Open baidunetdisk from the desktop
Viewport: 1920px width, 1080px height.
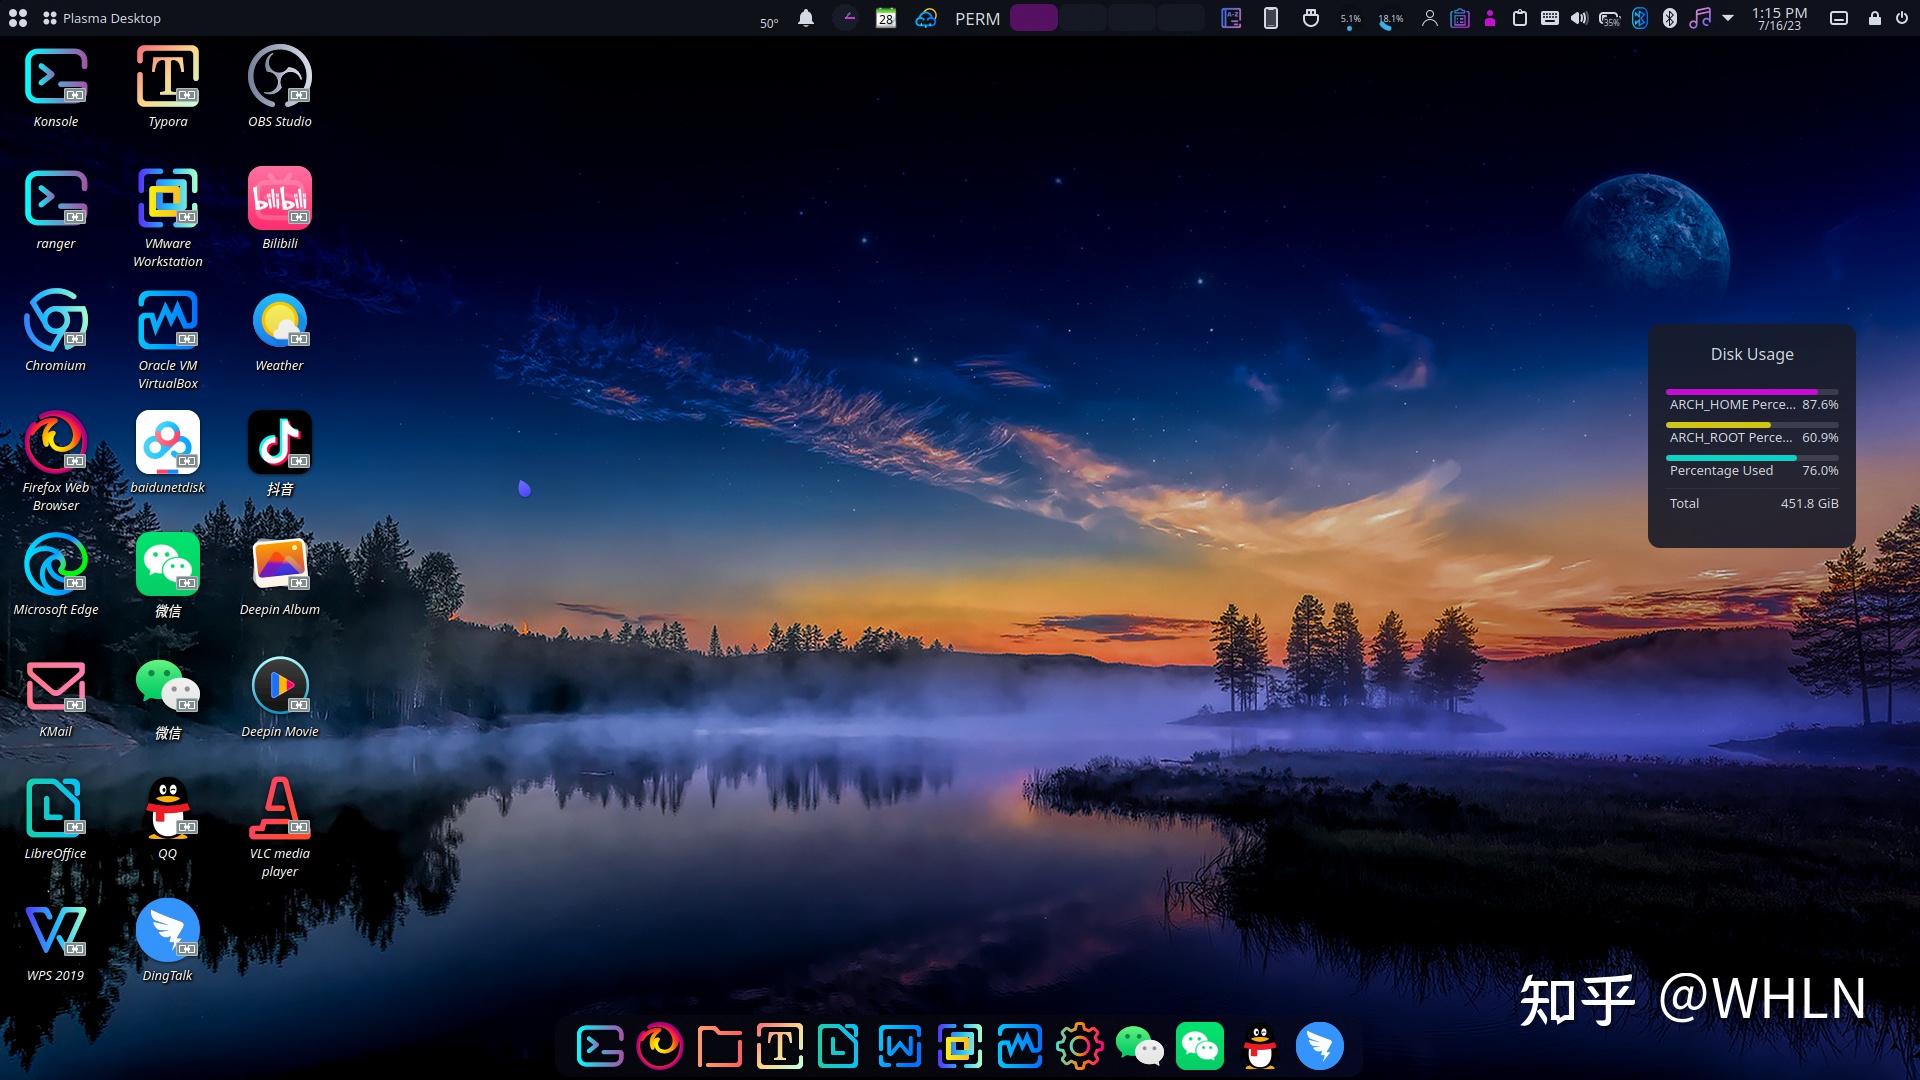(x=167, y=443)
